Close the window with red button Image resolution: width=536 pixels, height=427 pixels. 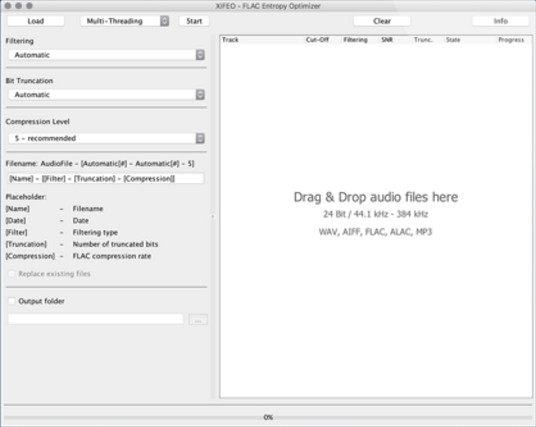click(x=8, y=5)
